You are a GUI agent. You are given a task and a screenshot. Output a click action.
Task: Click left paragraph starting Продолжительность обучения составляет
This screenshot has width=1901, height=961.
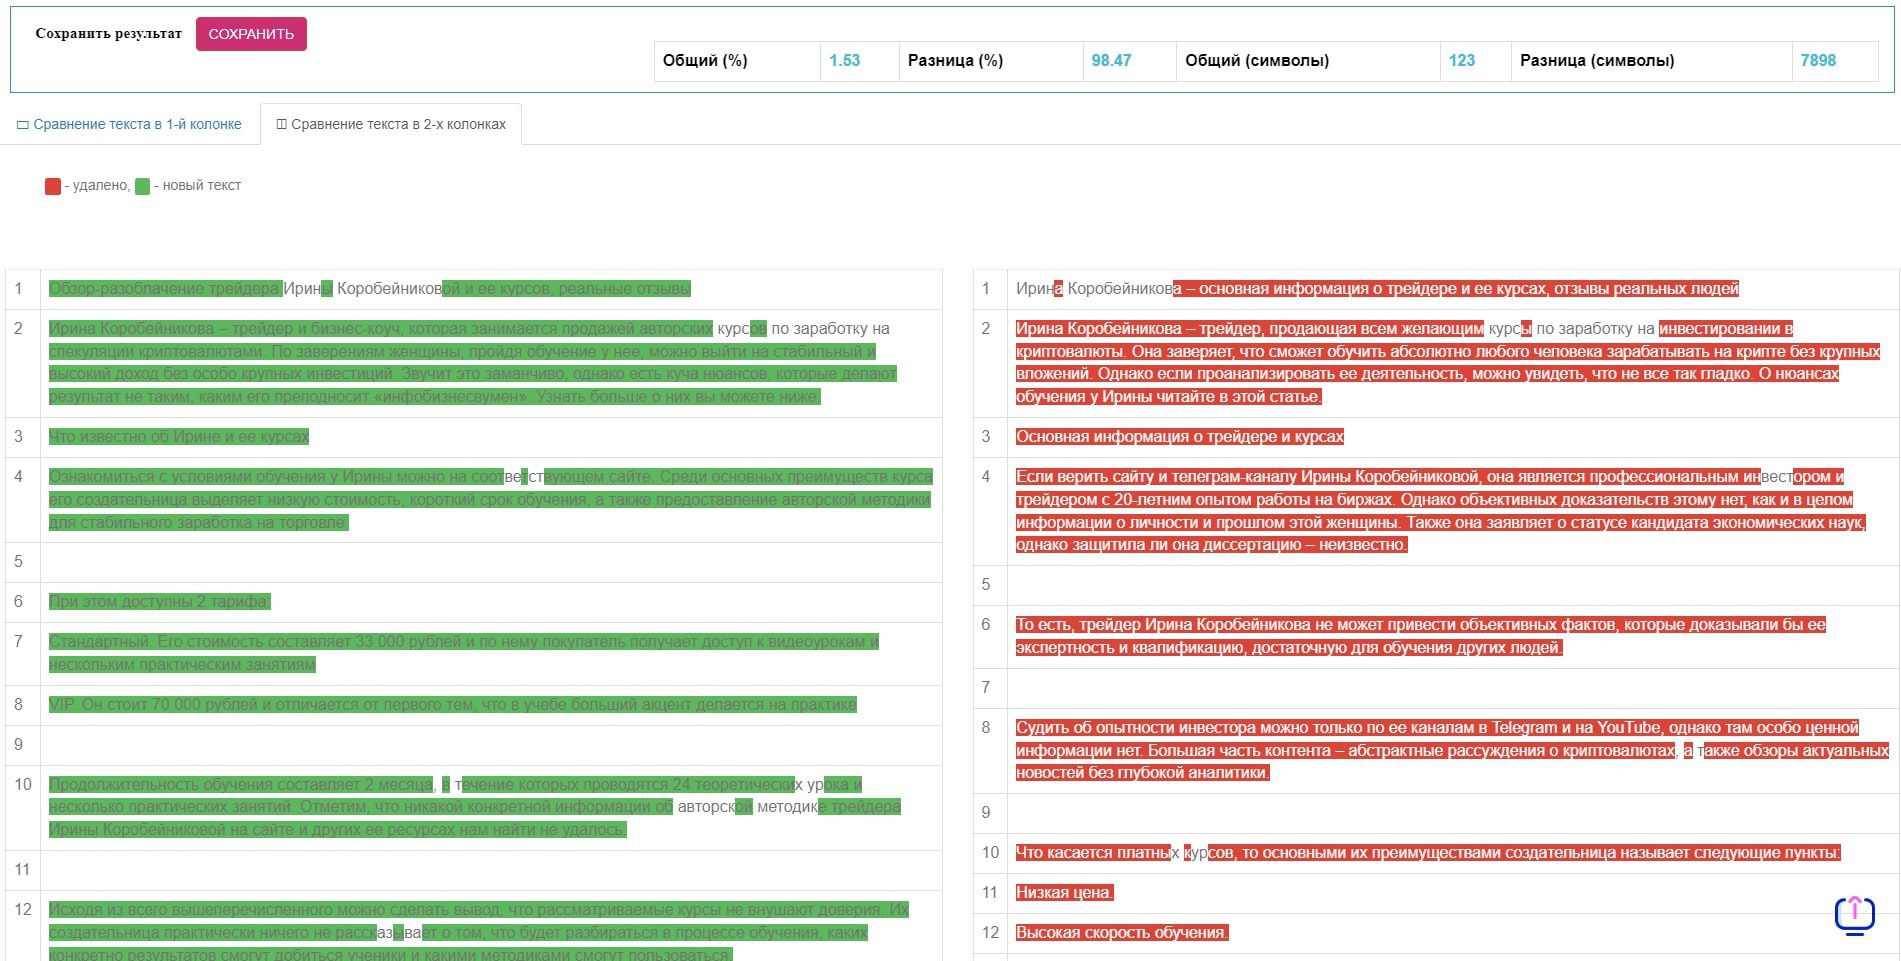point(475,807)
